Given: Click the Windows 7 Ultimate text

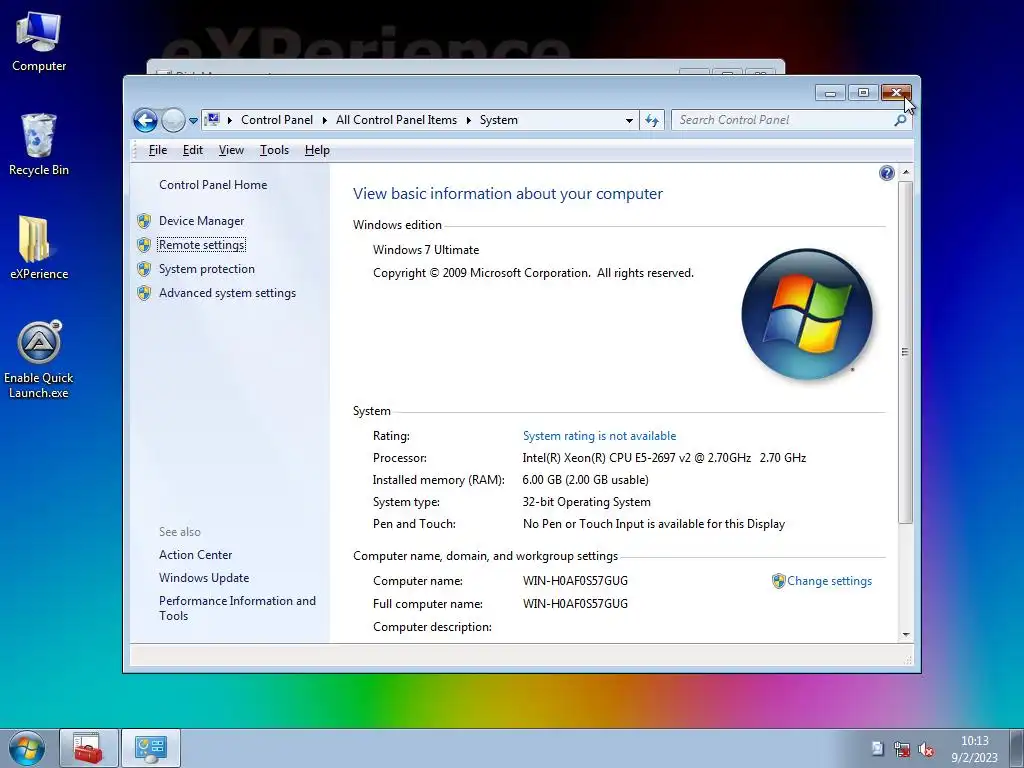Looking at the screenshot, I should click(x=426, y=249).
